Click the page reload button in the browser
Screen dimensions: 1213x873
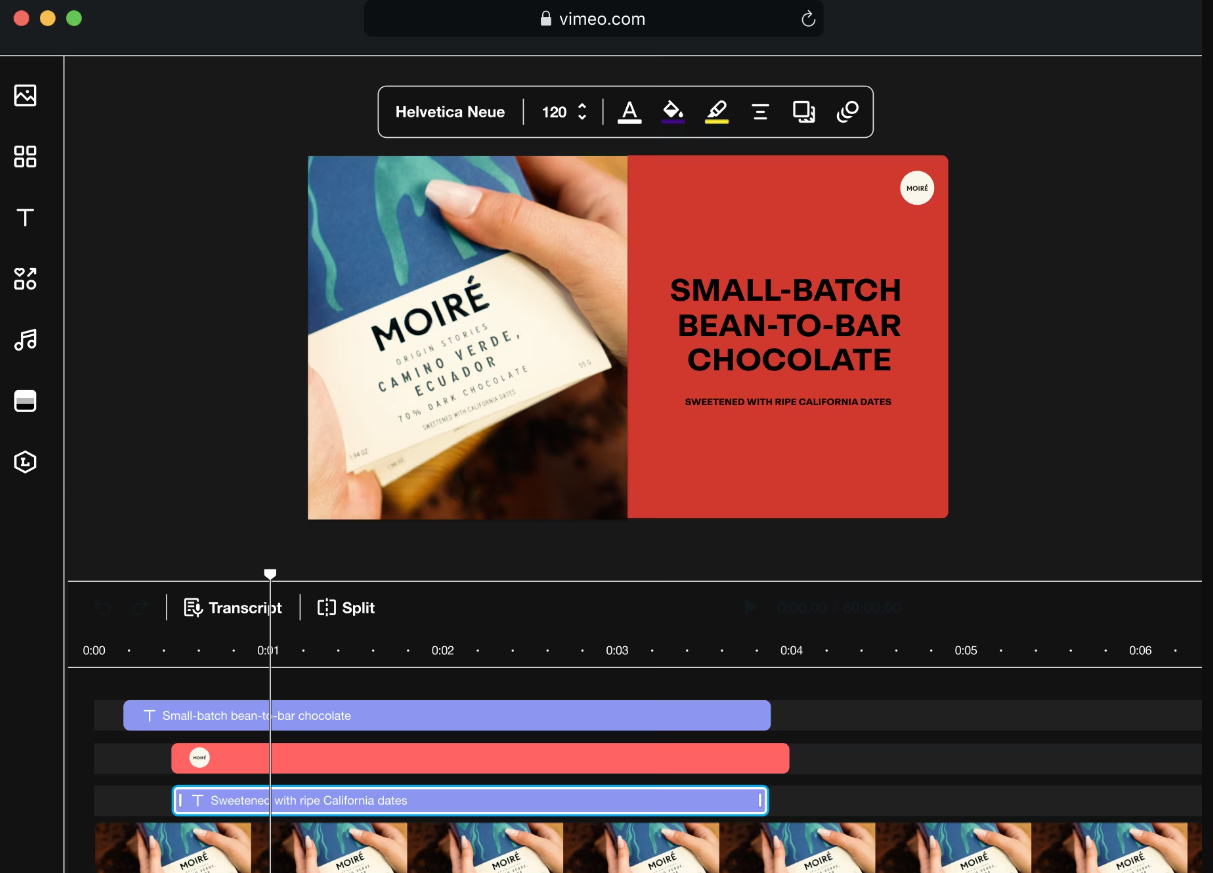click(808, 18)
